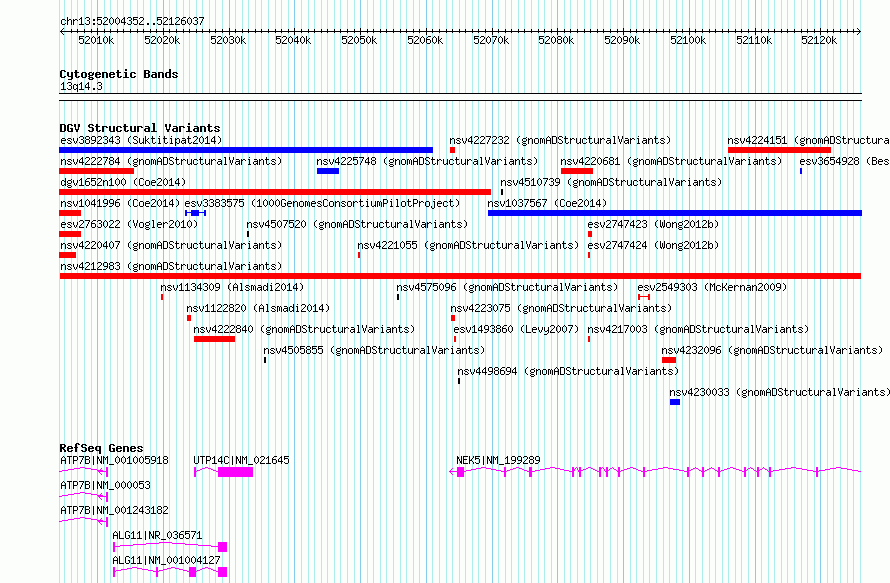Select the nsv4227232 variant label
The image size is (890, 583).
coord(560,140)
